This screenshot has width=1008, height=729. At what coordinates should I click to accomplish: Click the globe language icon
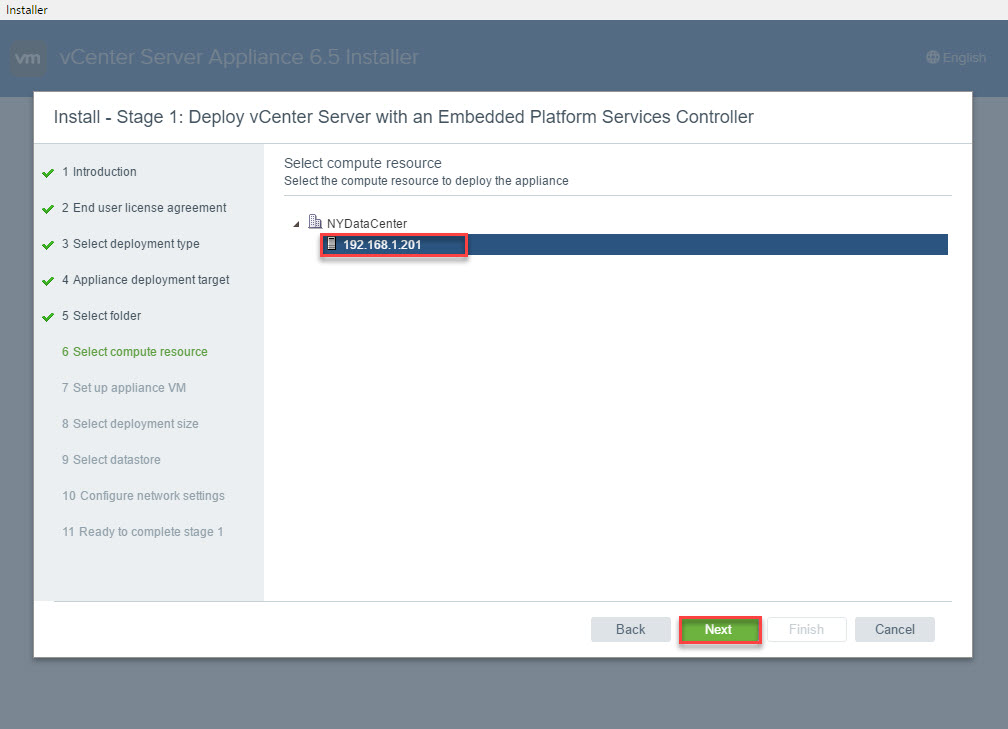pos(933,58)
